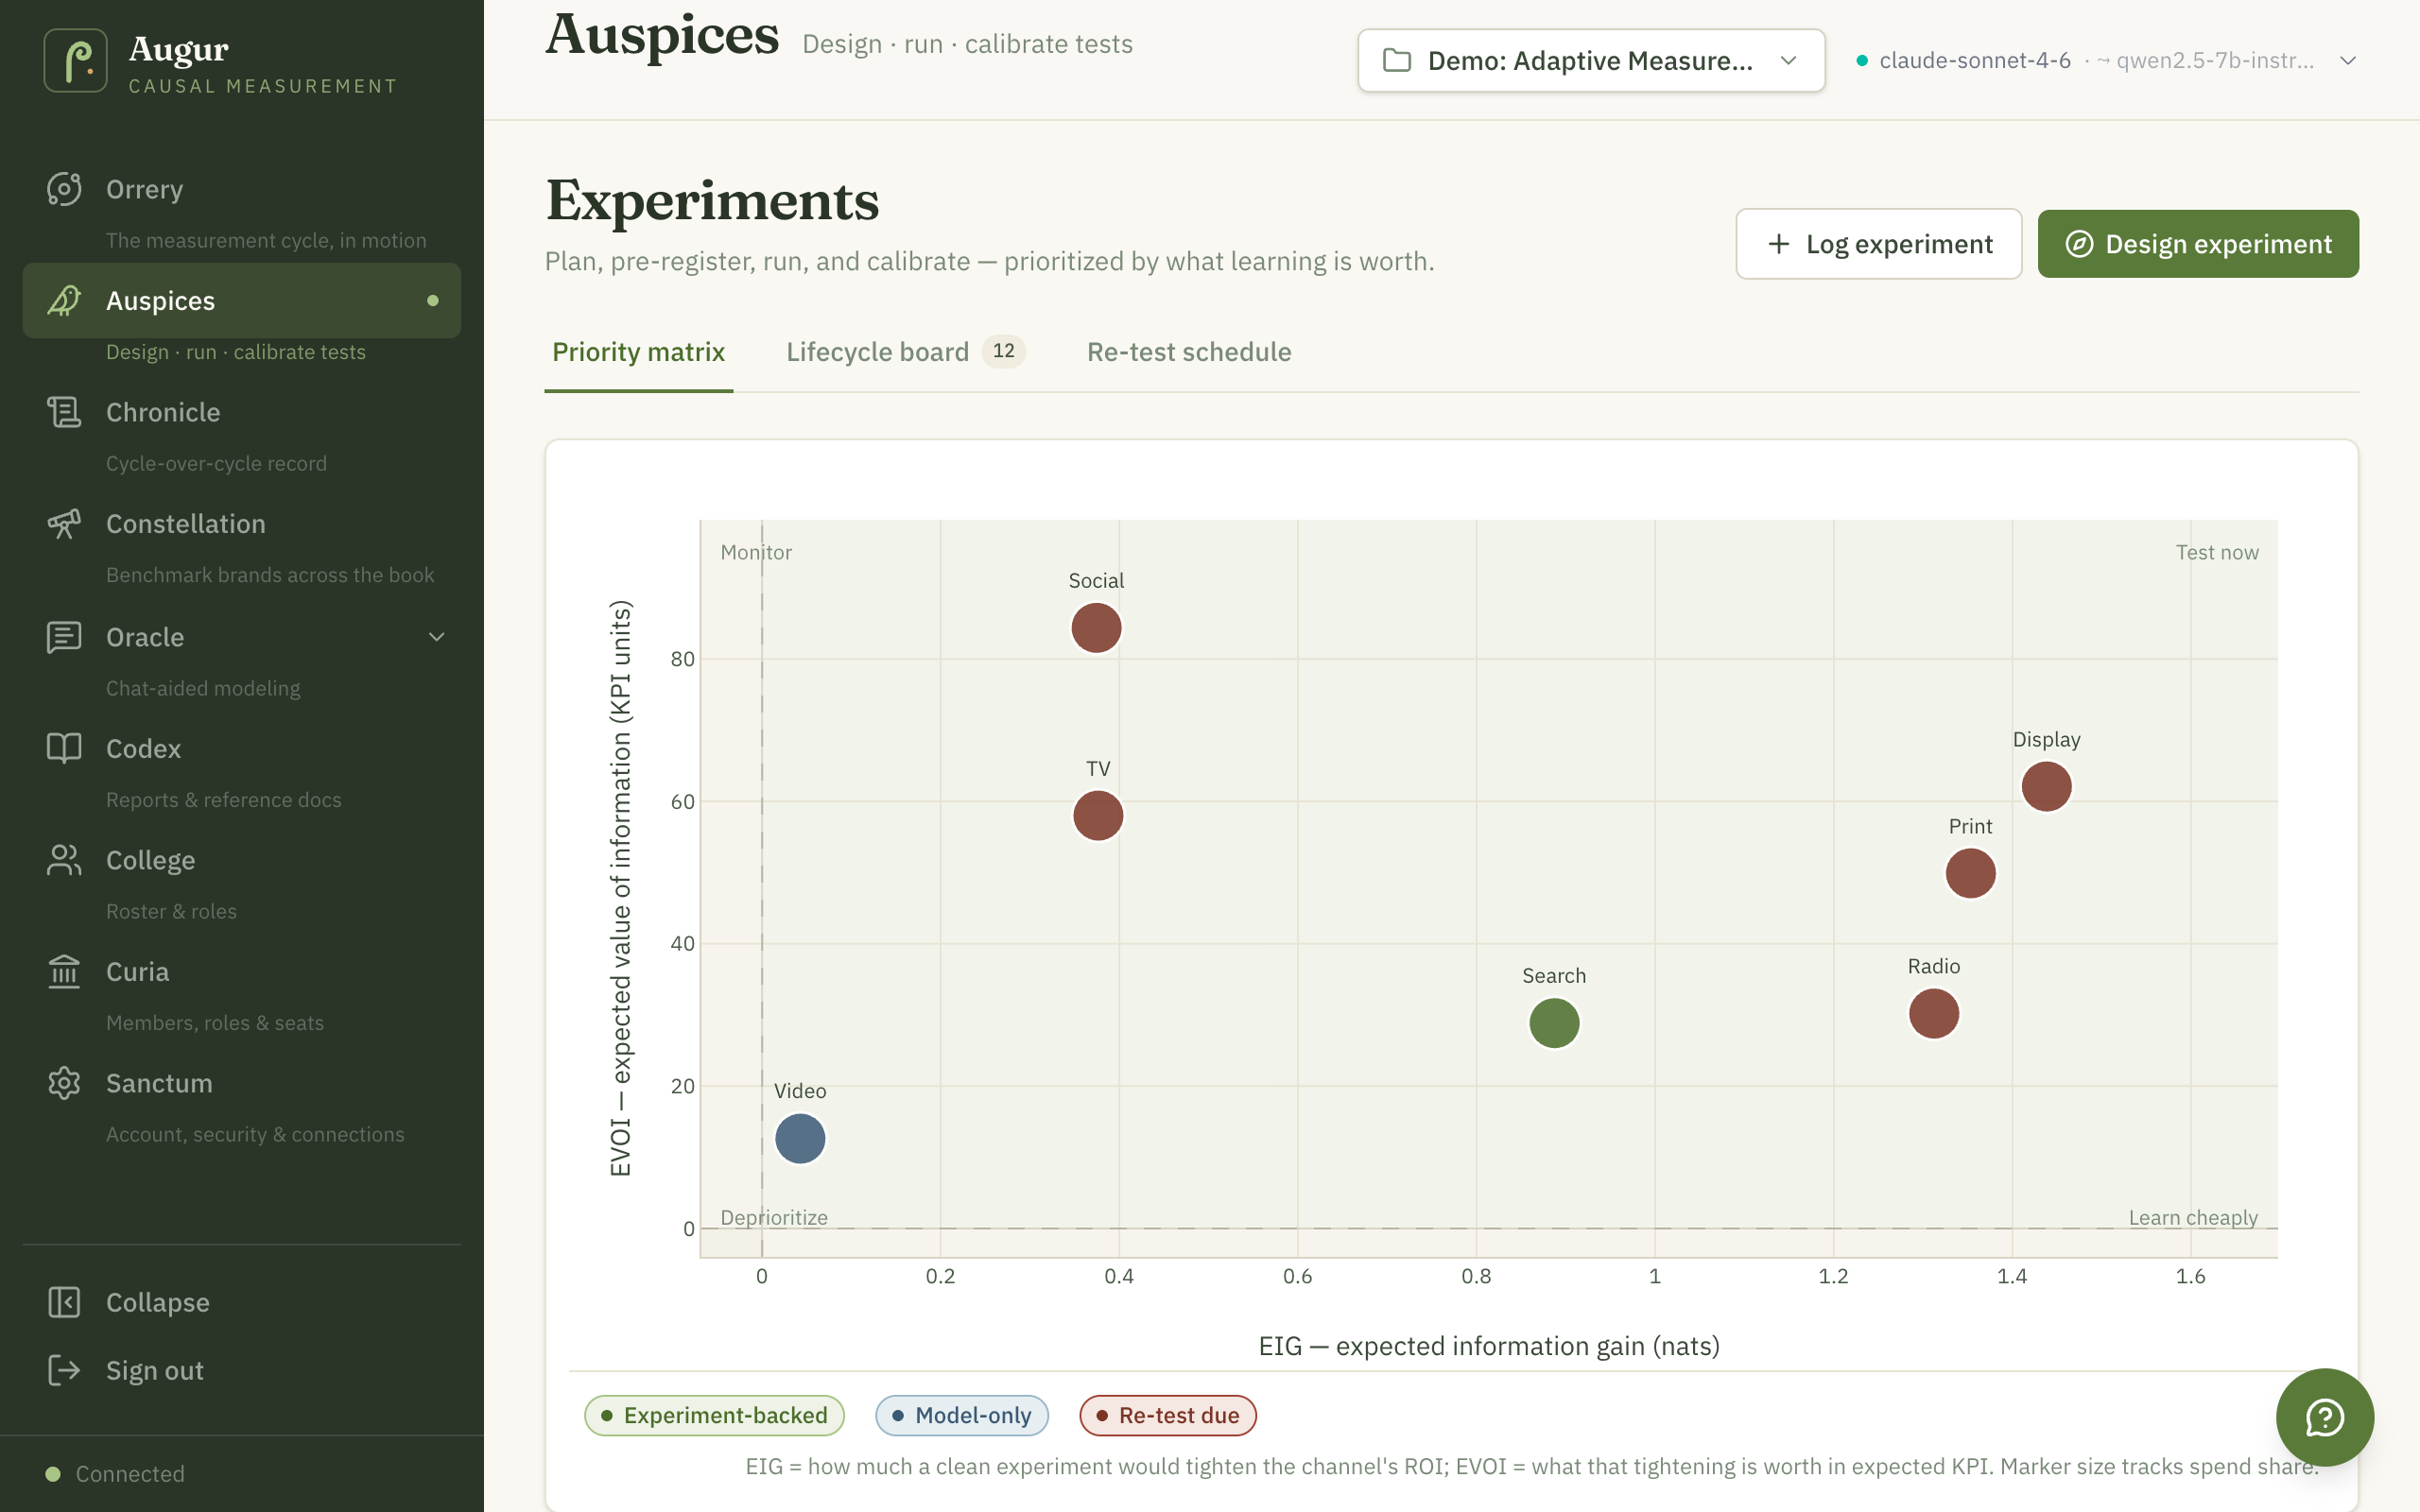Click the Deprioritize quadrant label
Screen dimensions: 2420x1512
coord(774,1217)
